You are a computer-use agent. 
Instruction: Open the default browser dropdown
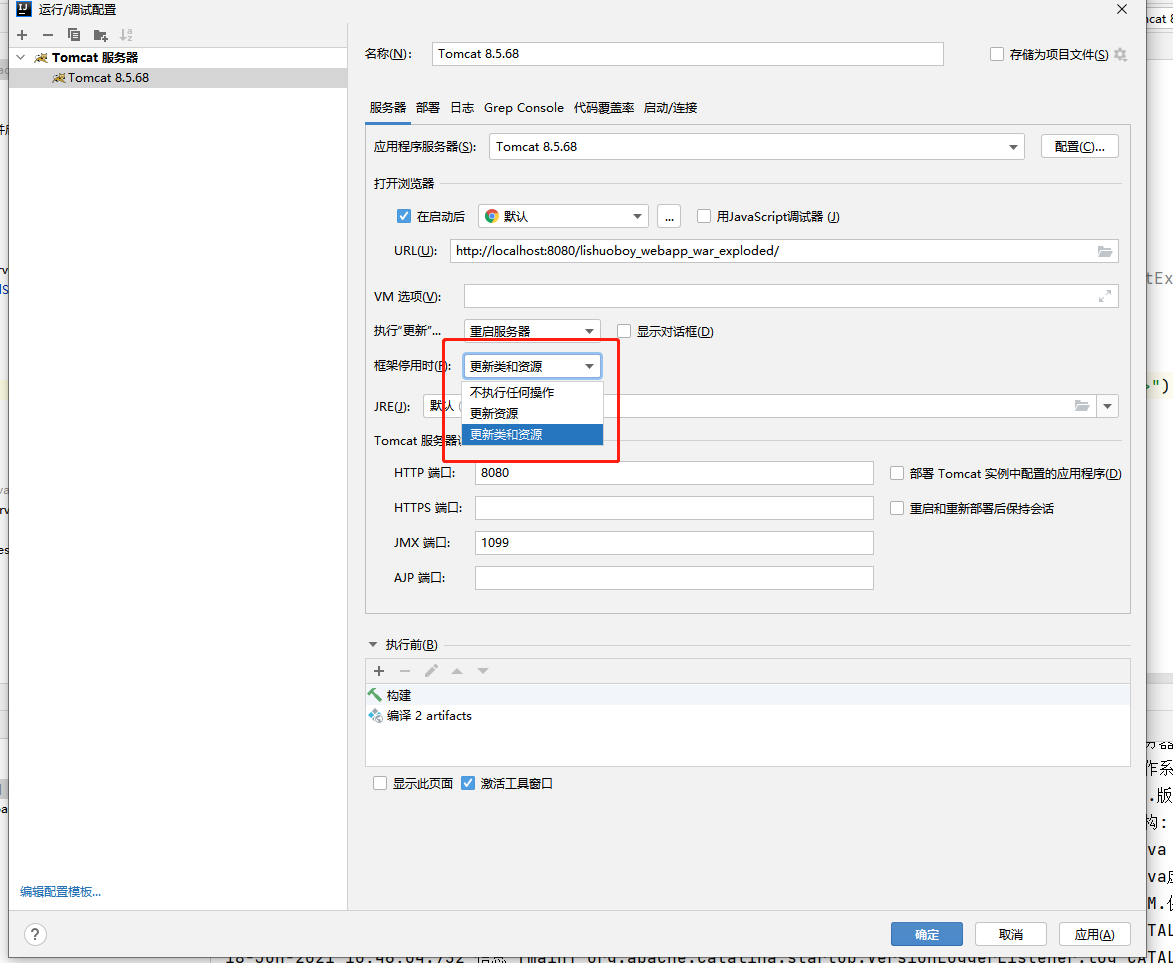(563, 216)
